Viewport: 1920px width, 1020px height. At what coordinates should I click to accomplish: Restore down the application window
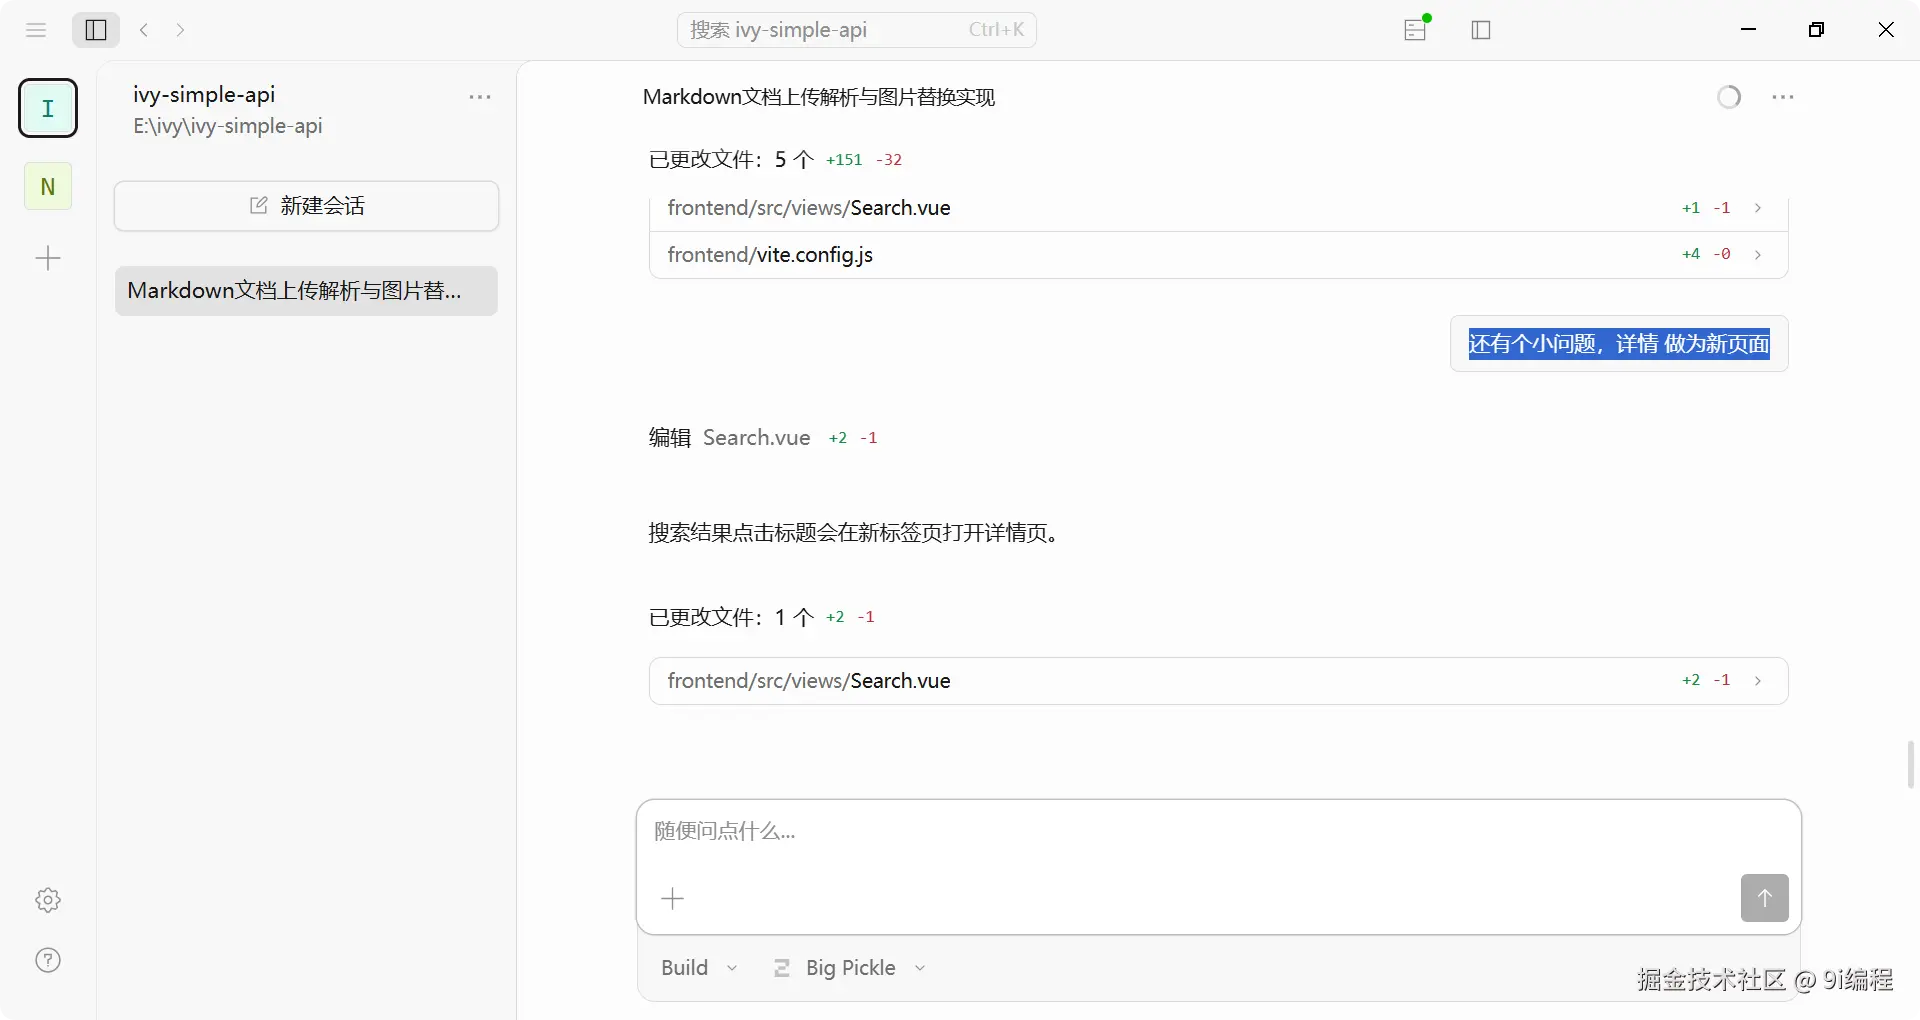(1817, 30)
